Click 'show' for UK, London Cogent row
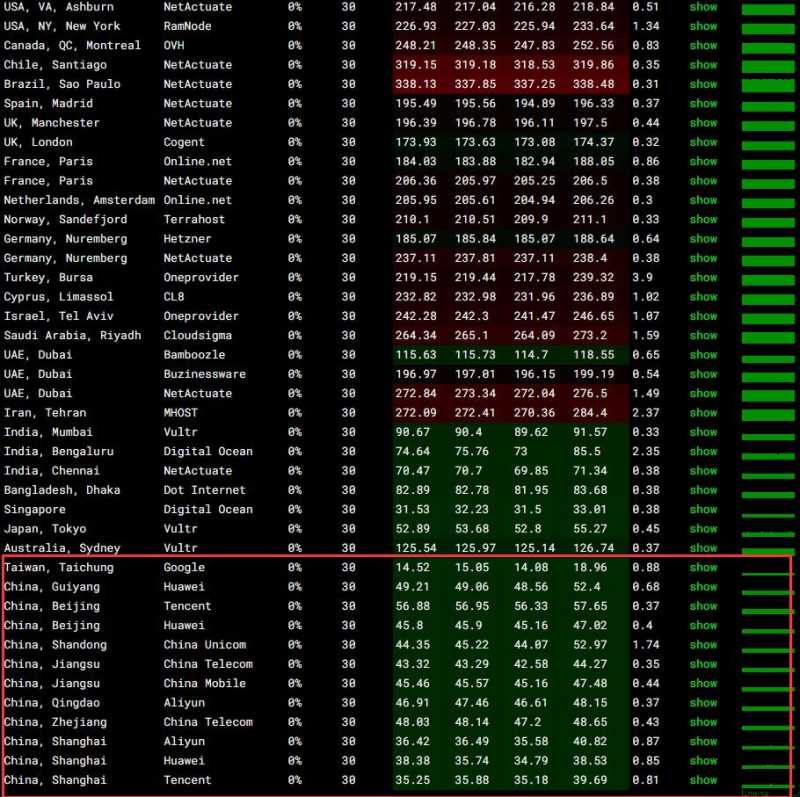Image resolution: width=800 pixels, height=797 pixels. click(x=703, y=142)
